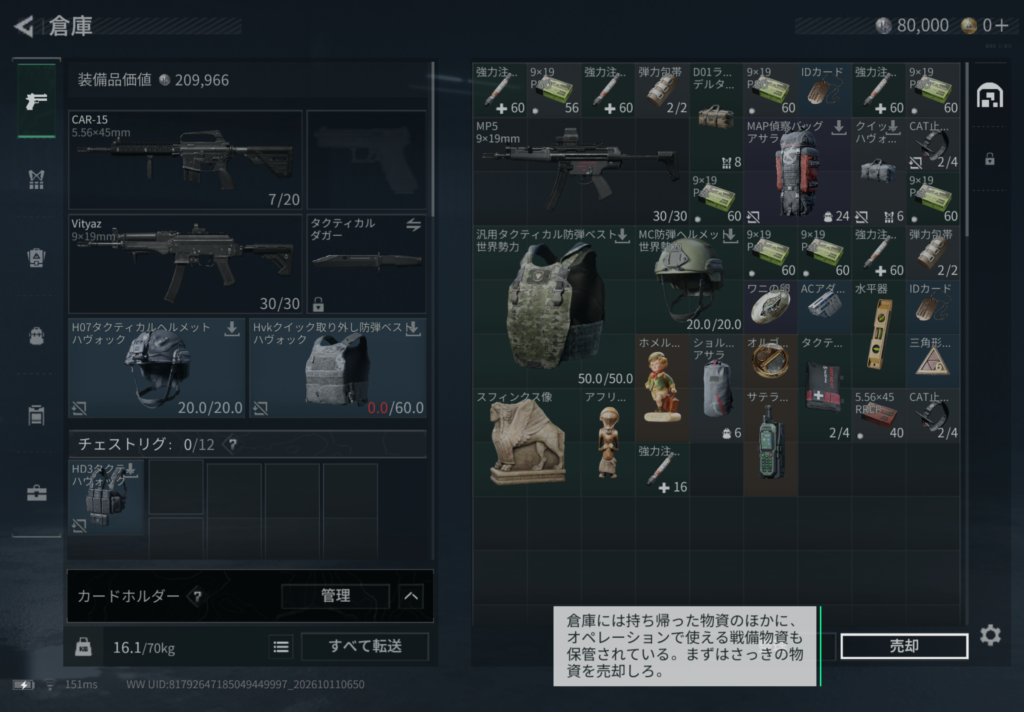Open warehouse settings gear icon
The width and height of the screenshot is (1024, 712).
tap(990, 635)
